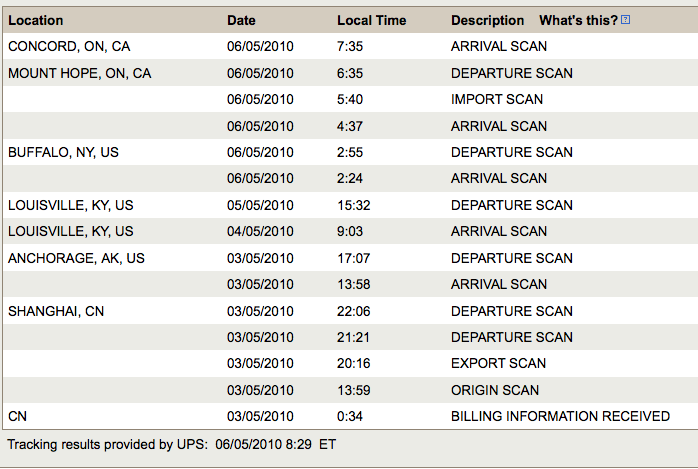The image size is (698, 469).
Task: Select the EXPORT SCAN description
Action: click(x=499, y=363)
